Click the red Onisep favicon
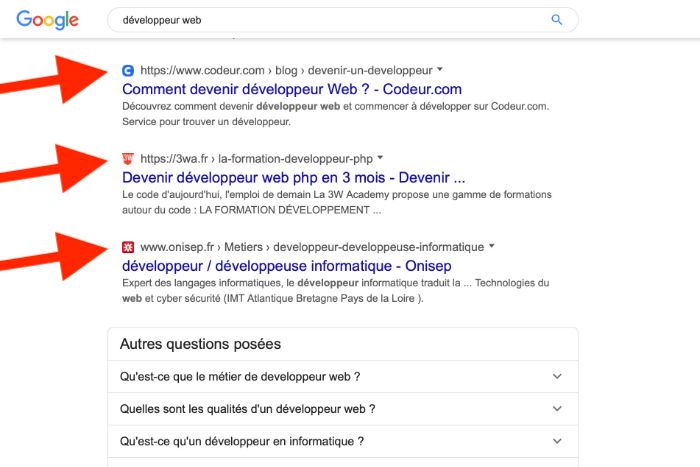The height and width of the screenshot is (467, 700). pyautogui.click(x=127, y=246)
